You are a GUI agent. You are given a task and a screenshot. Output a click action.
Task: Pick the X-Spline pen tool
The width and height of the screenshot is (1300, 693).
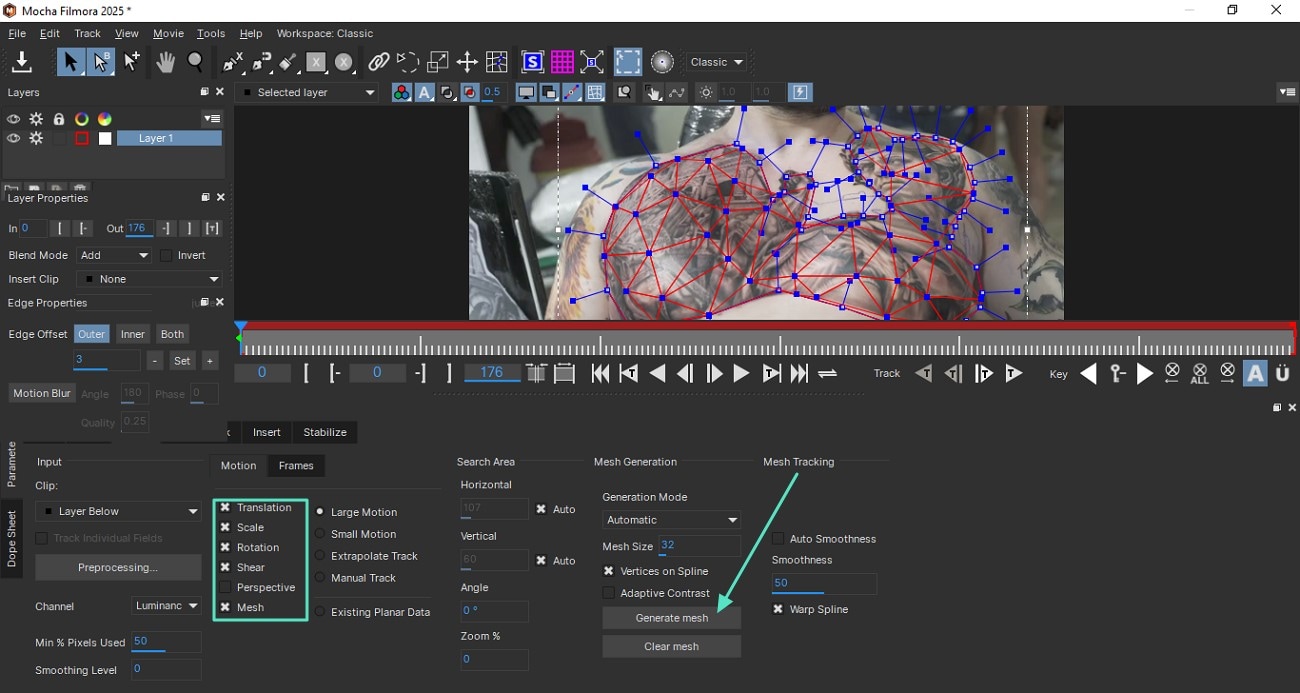233,62
